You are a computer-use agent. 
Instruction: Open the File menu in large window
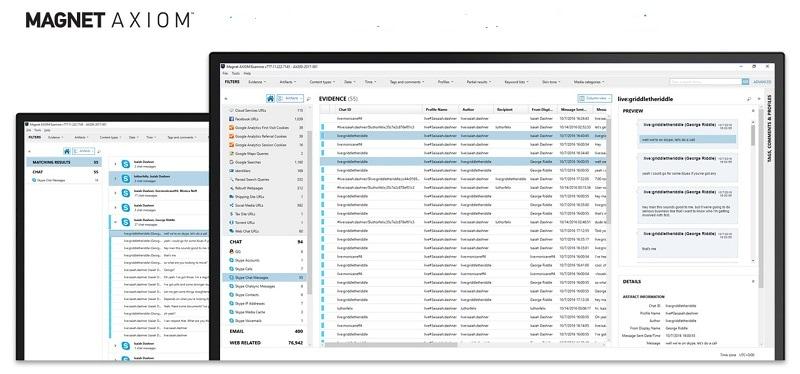[x=225, y=73]
